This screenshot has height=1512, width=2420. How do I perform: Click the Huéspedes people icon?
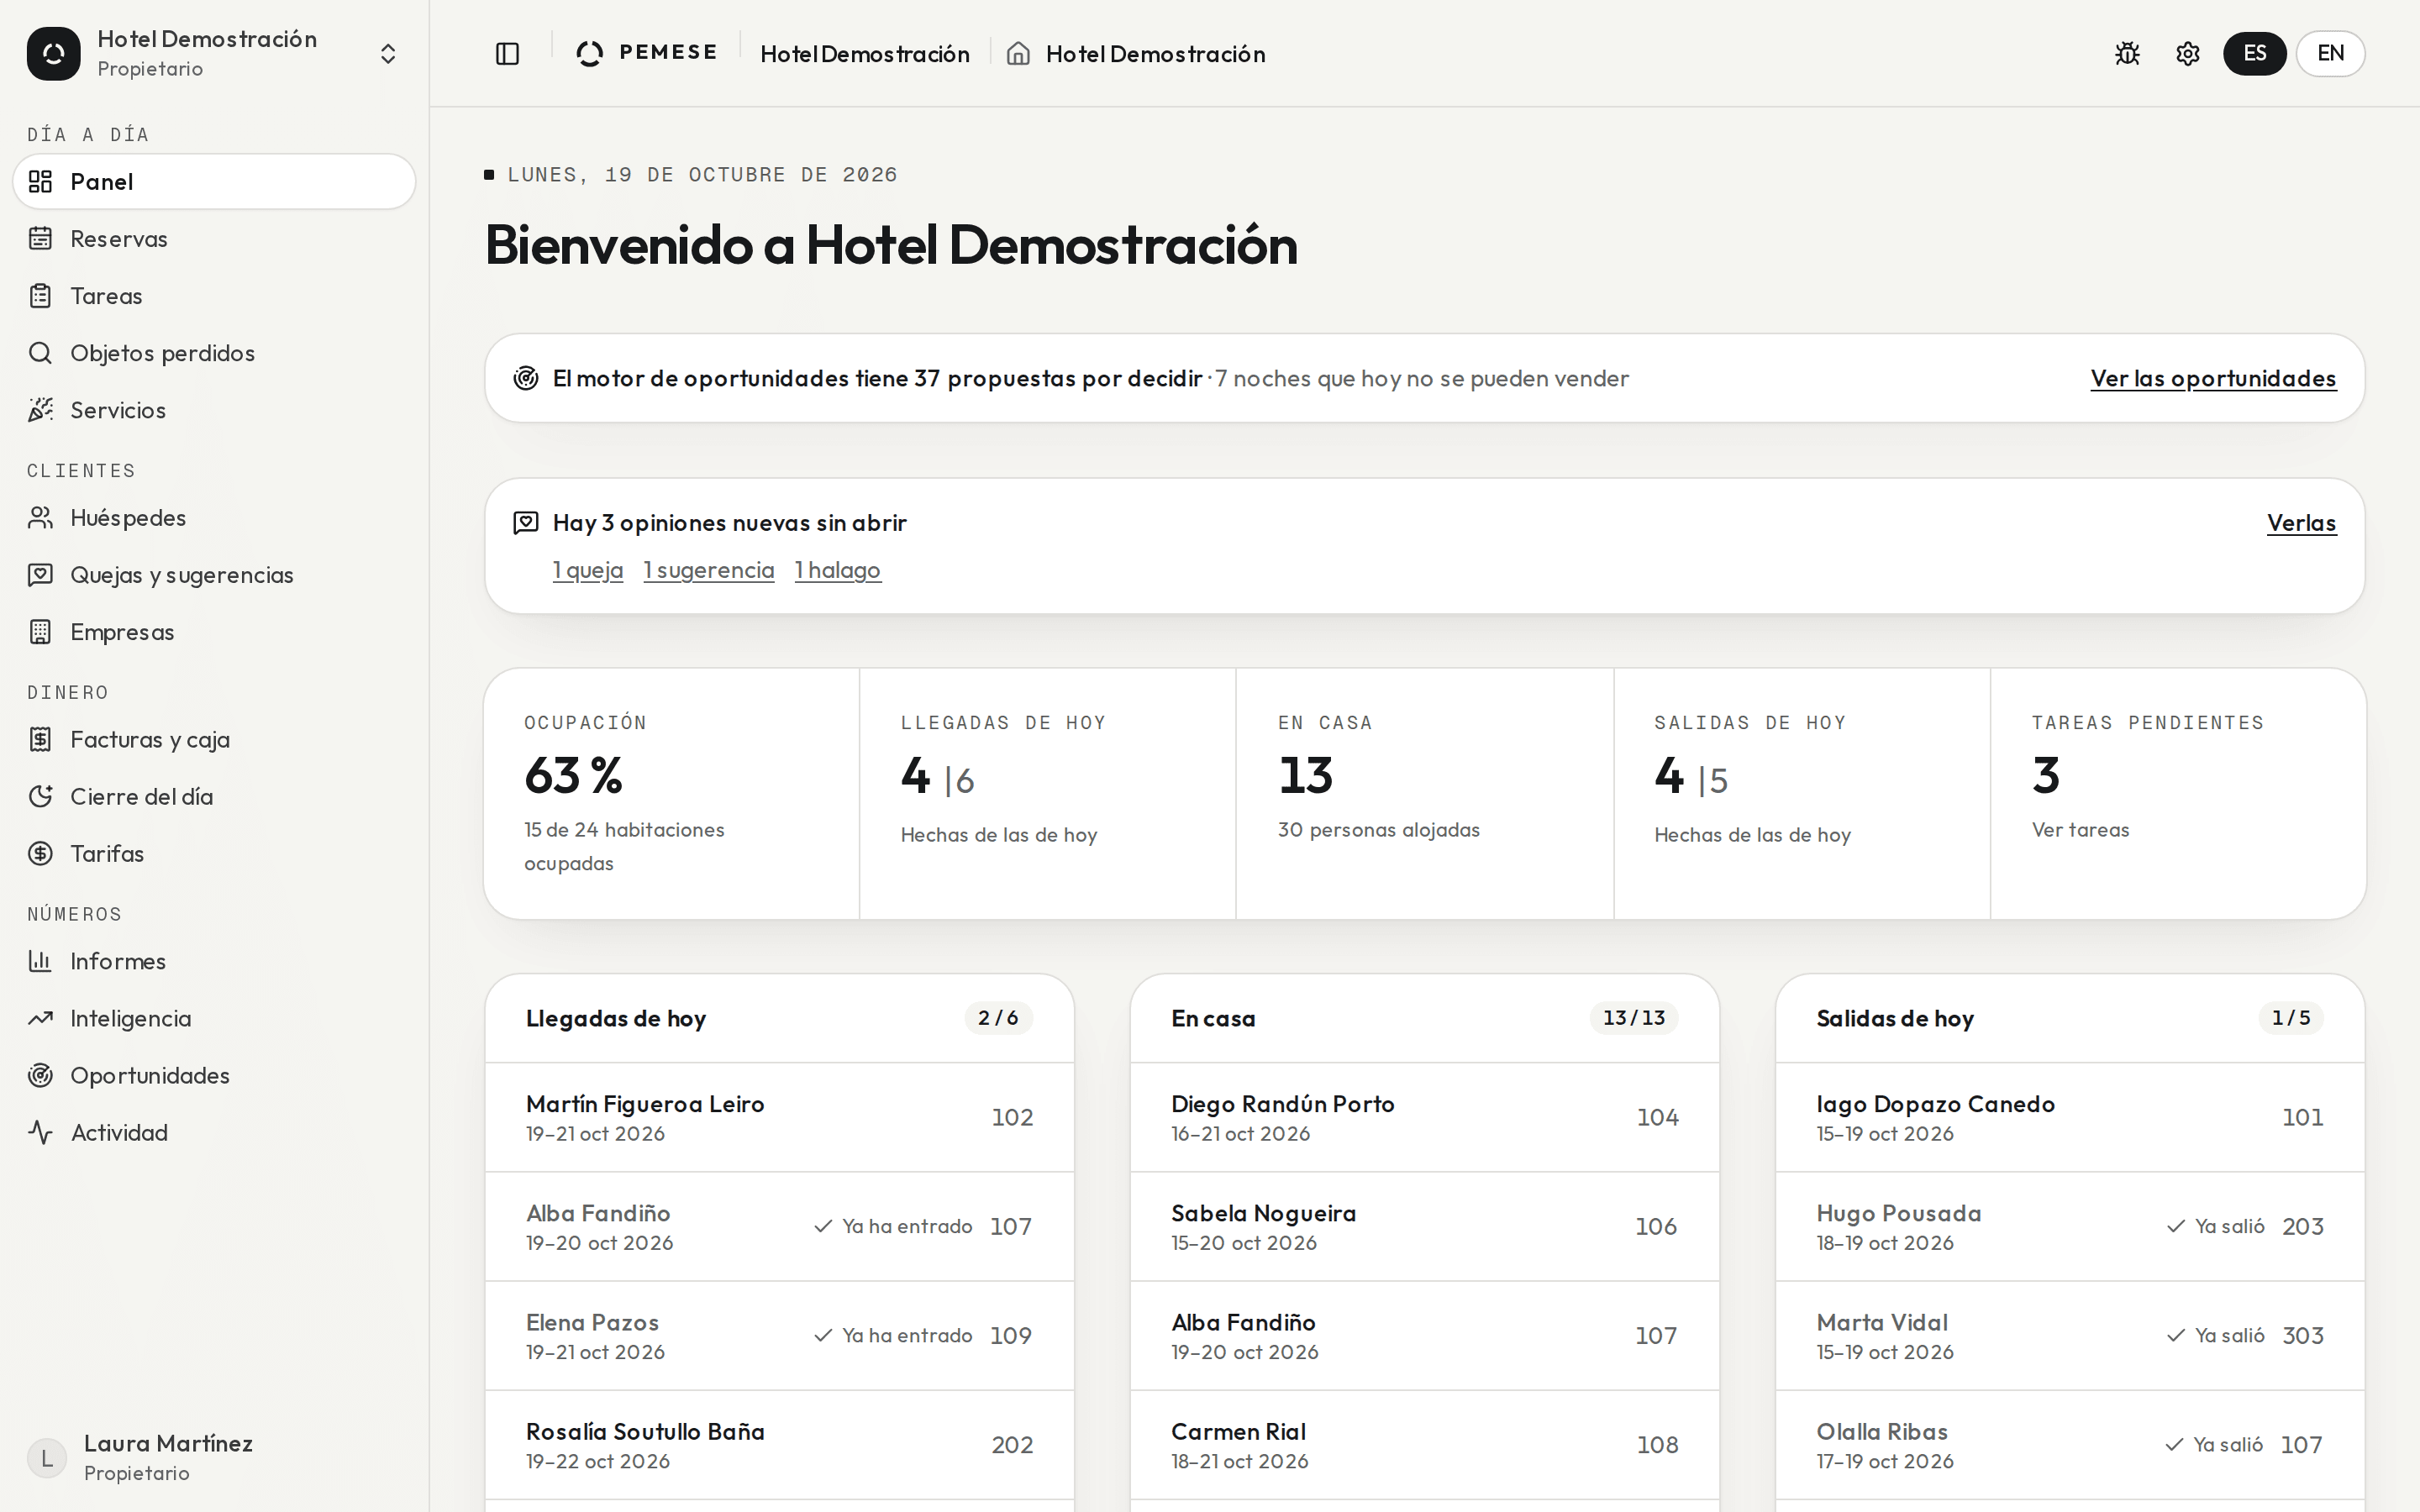pyautogui.click(x=40, y=518)
